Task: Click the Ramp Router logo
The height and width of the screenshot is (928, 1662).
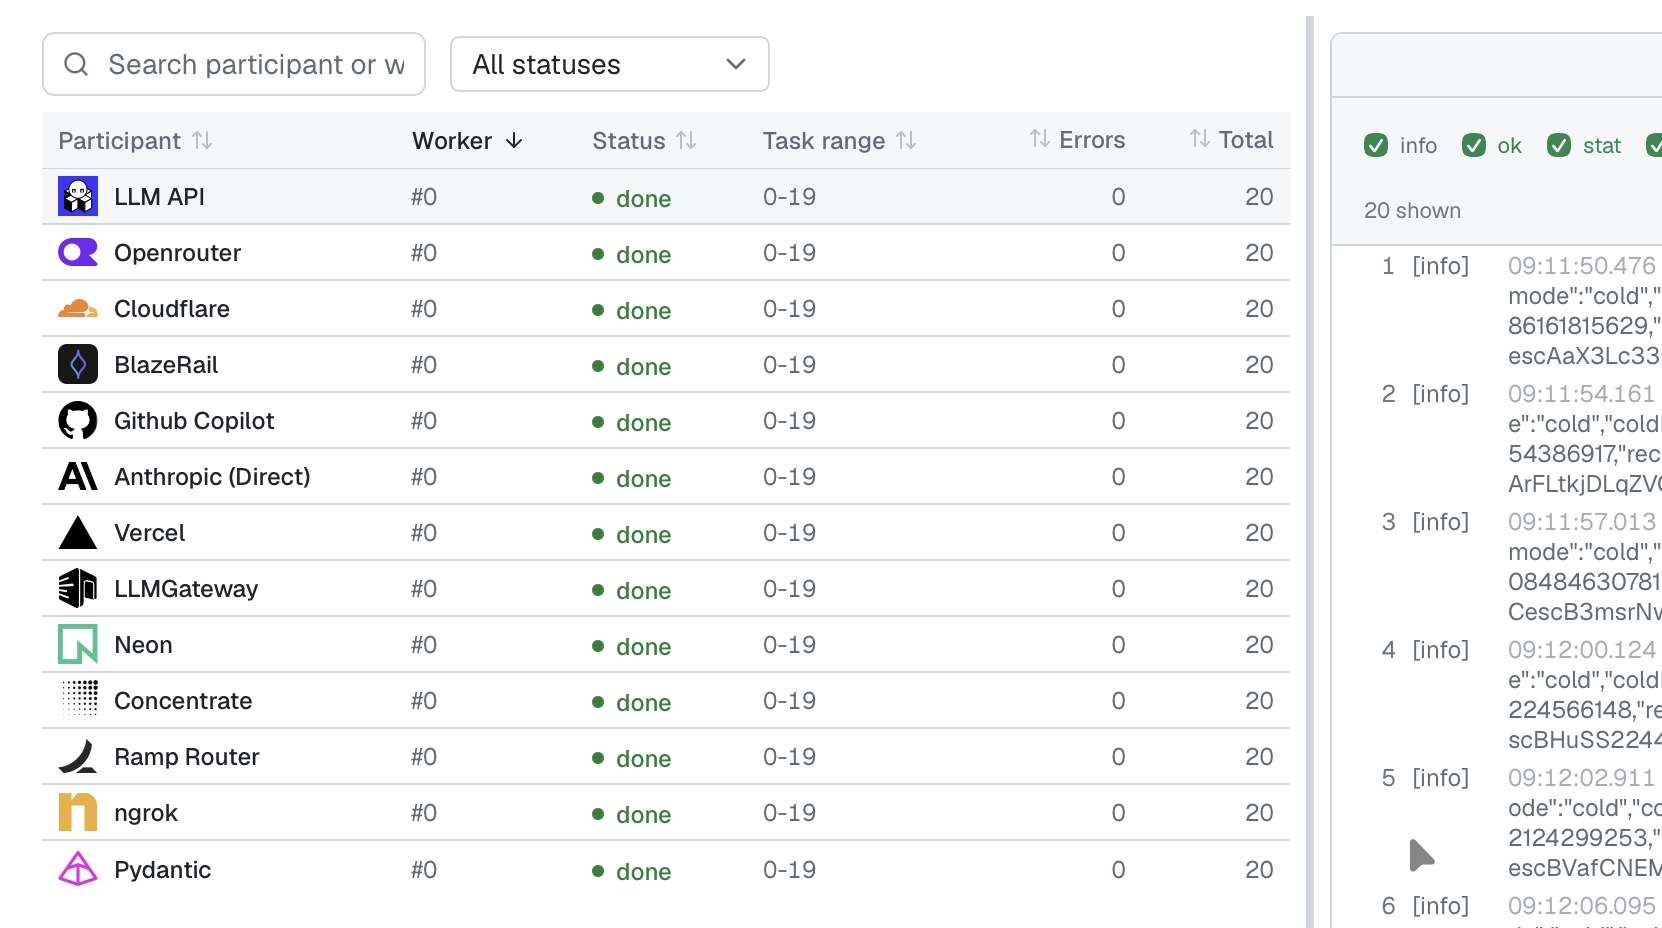Action: 78,756
